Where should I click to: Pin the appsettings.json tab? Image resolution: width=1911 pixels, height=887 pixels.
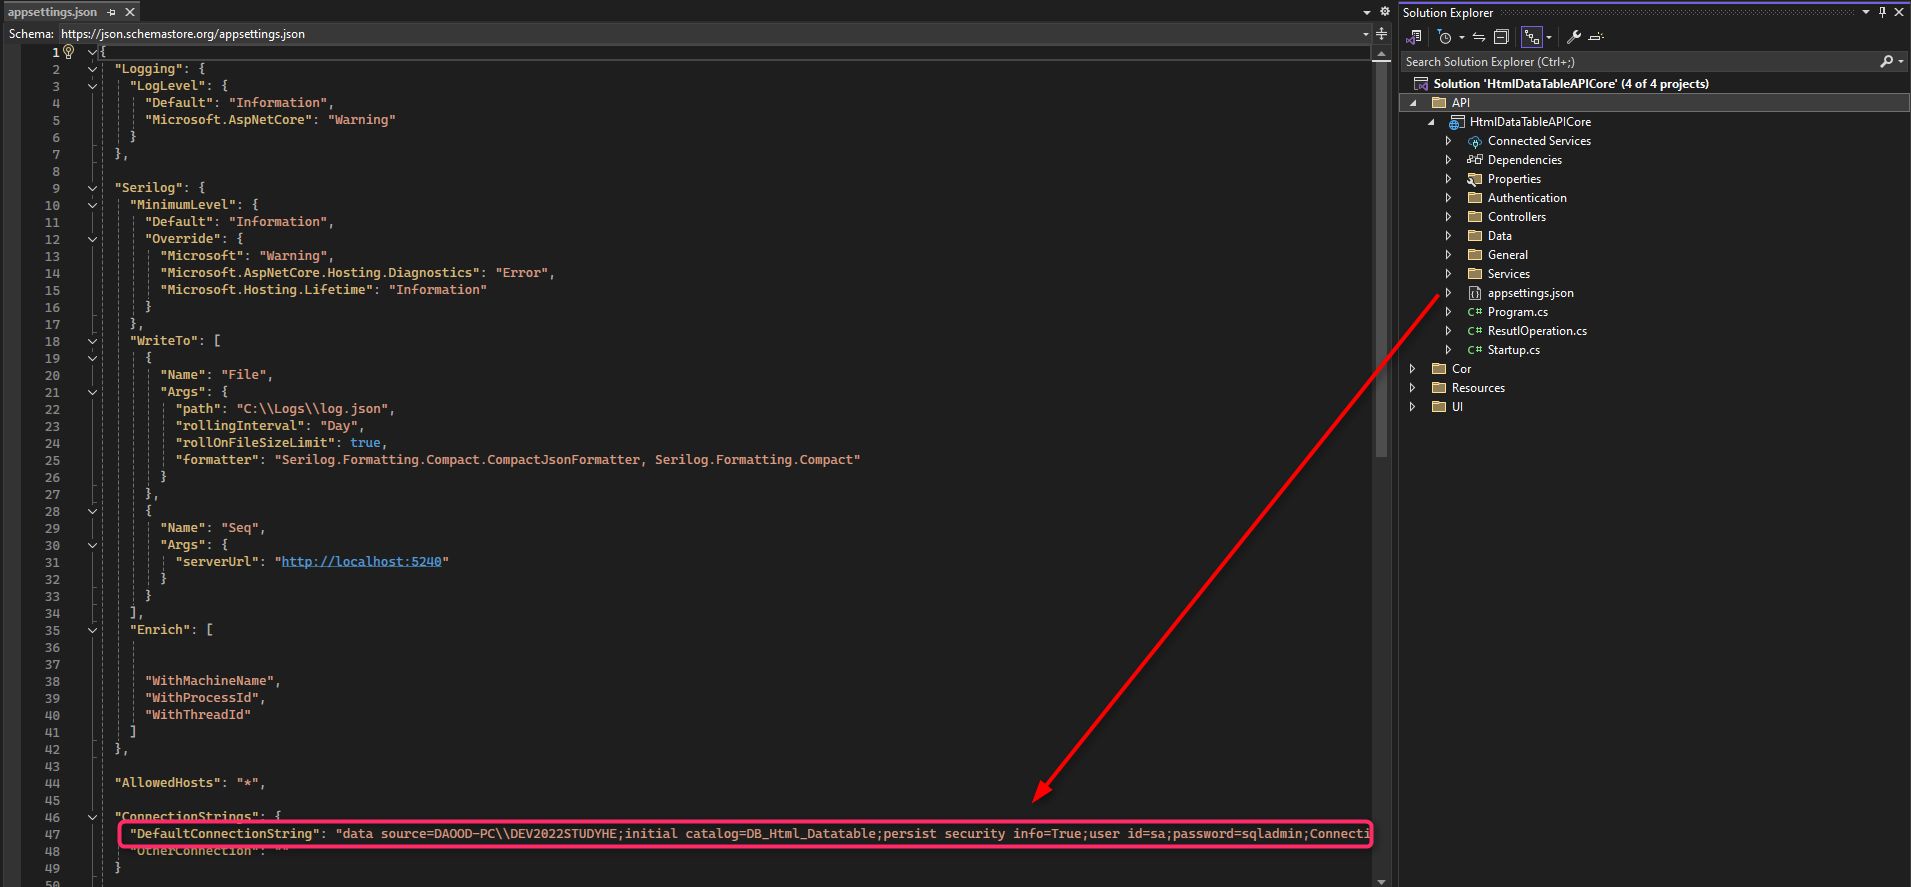[x=112, y=12]
